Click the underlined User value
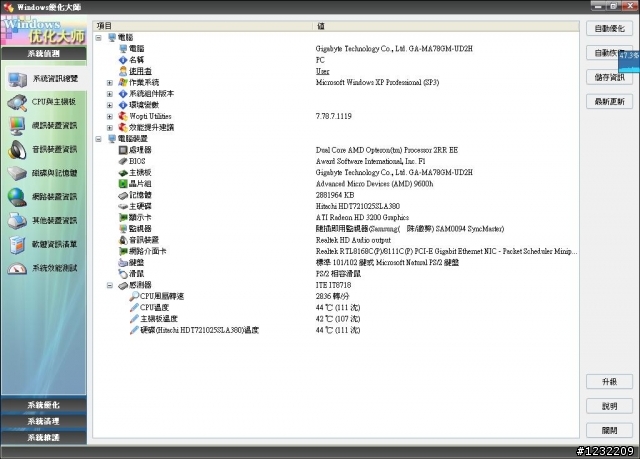The image size is (640, 459). click(x=322, y=71)
